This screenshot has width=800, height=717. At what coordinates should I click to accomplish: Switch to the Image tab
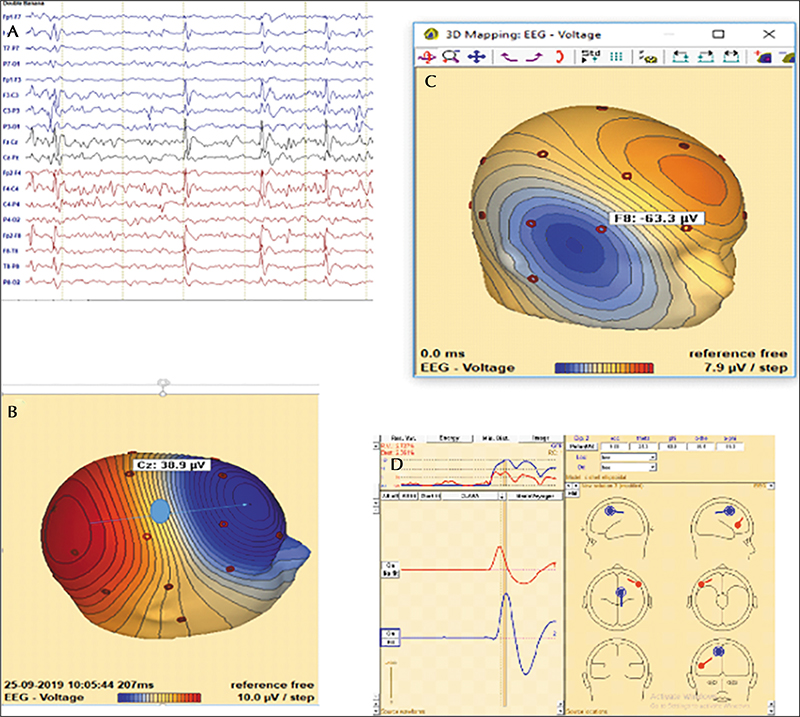click(x=540, y=438)
